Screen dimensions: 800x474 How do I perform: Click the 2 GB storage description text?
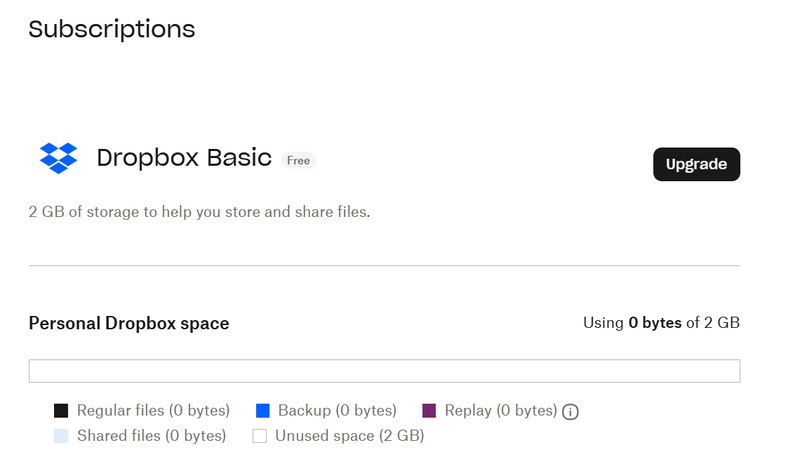pyautogui.click(x=199, y=212)
